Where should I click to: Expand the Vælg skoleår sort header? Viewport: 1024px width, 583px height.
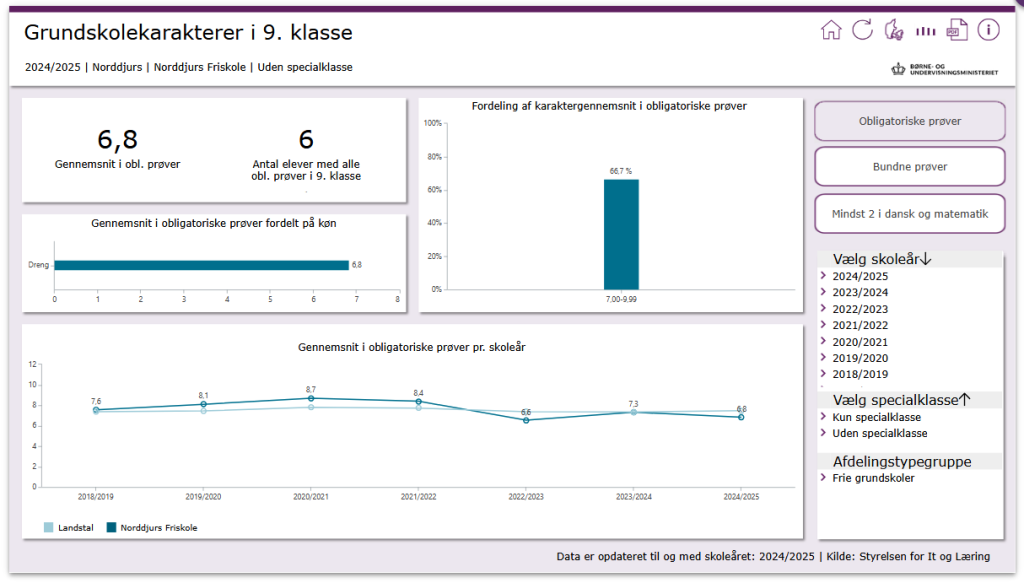(x=881, y=259)
